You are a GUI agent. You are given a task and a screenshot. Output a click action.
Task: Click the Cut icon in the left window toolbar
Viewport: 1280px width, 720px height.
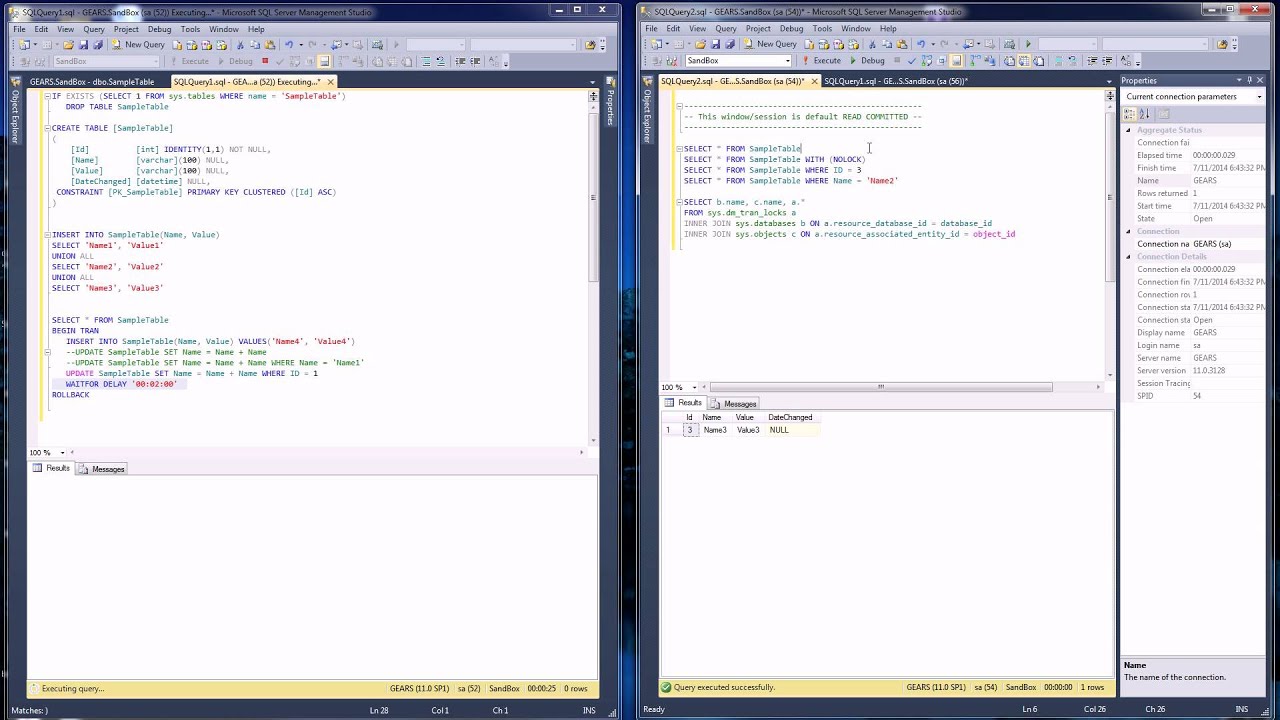[240, 44]
